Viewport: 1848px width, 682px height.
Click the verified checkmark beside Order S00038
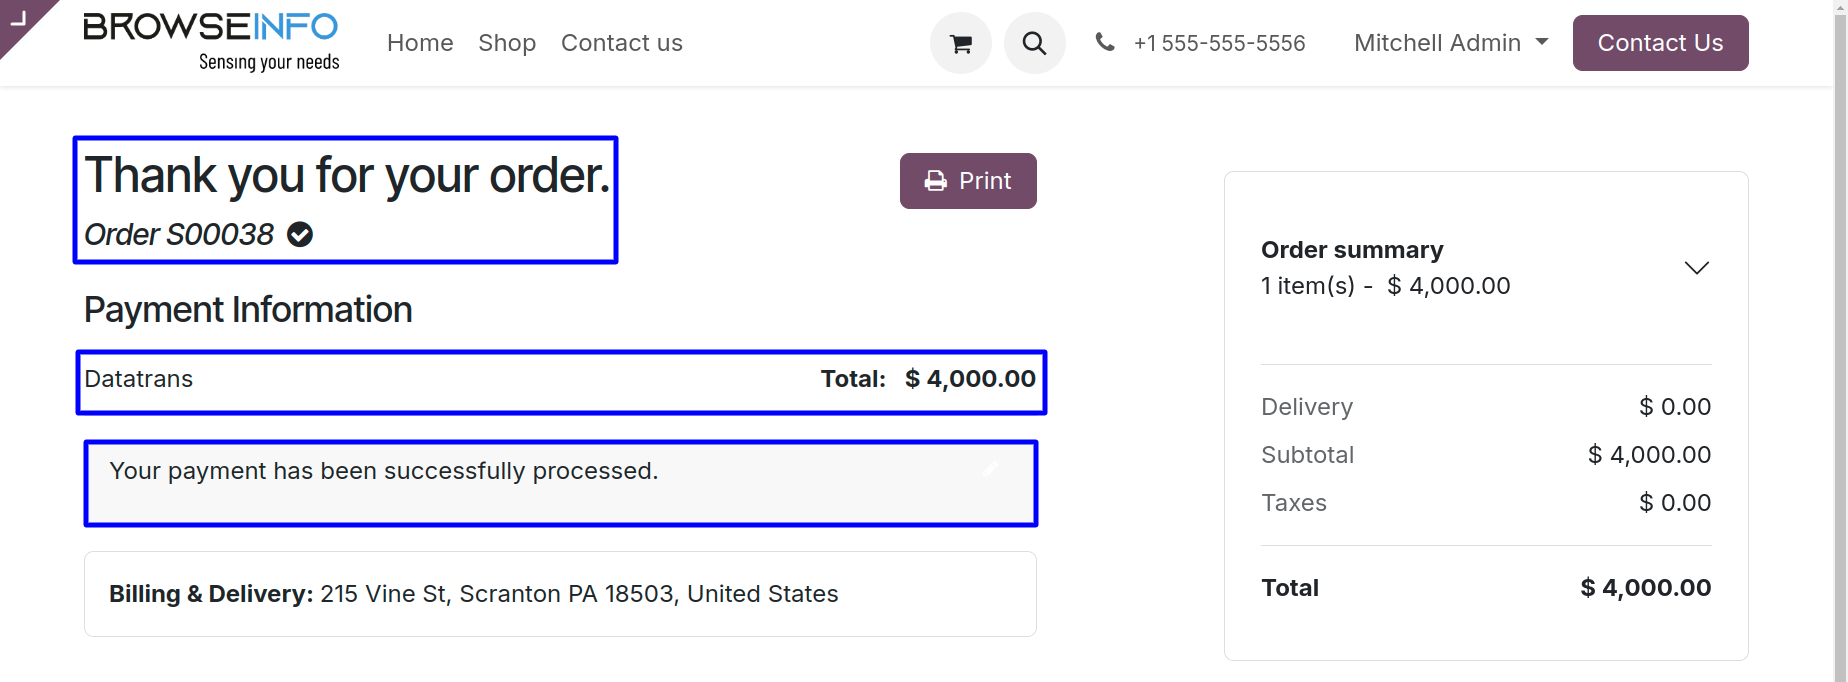pos(300,234)
